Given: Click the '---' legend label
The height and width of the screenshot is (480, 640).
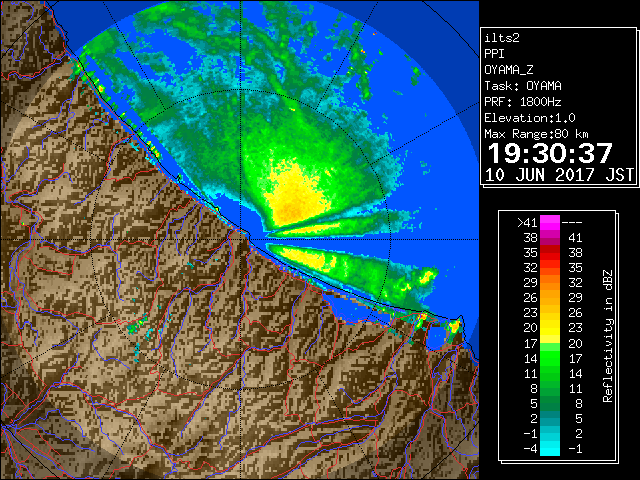Looking at the screenshot, I should 572,223.
